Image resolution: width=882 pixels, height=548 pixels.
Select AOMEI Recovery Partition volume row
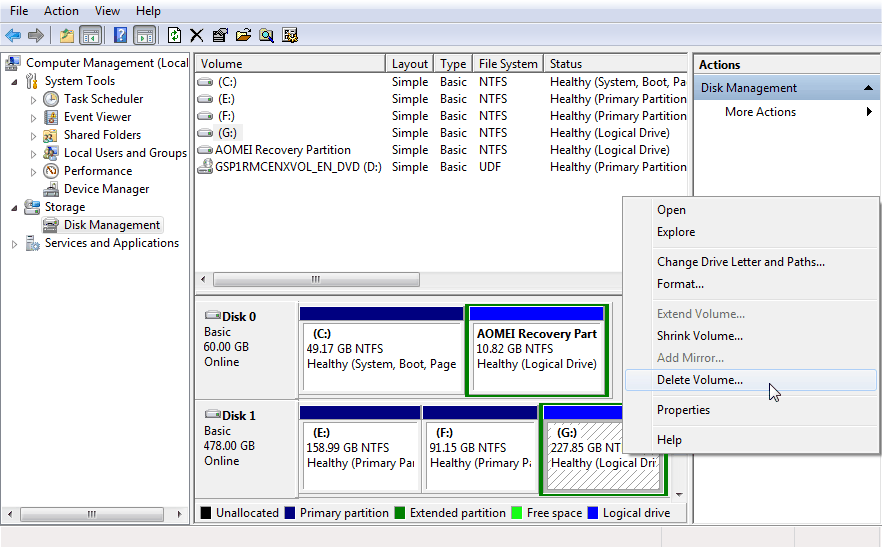[442, 150]
